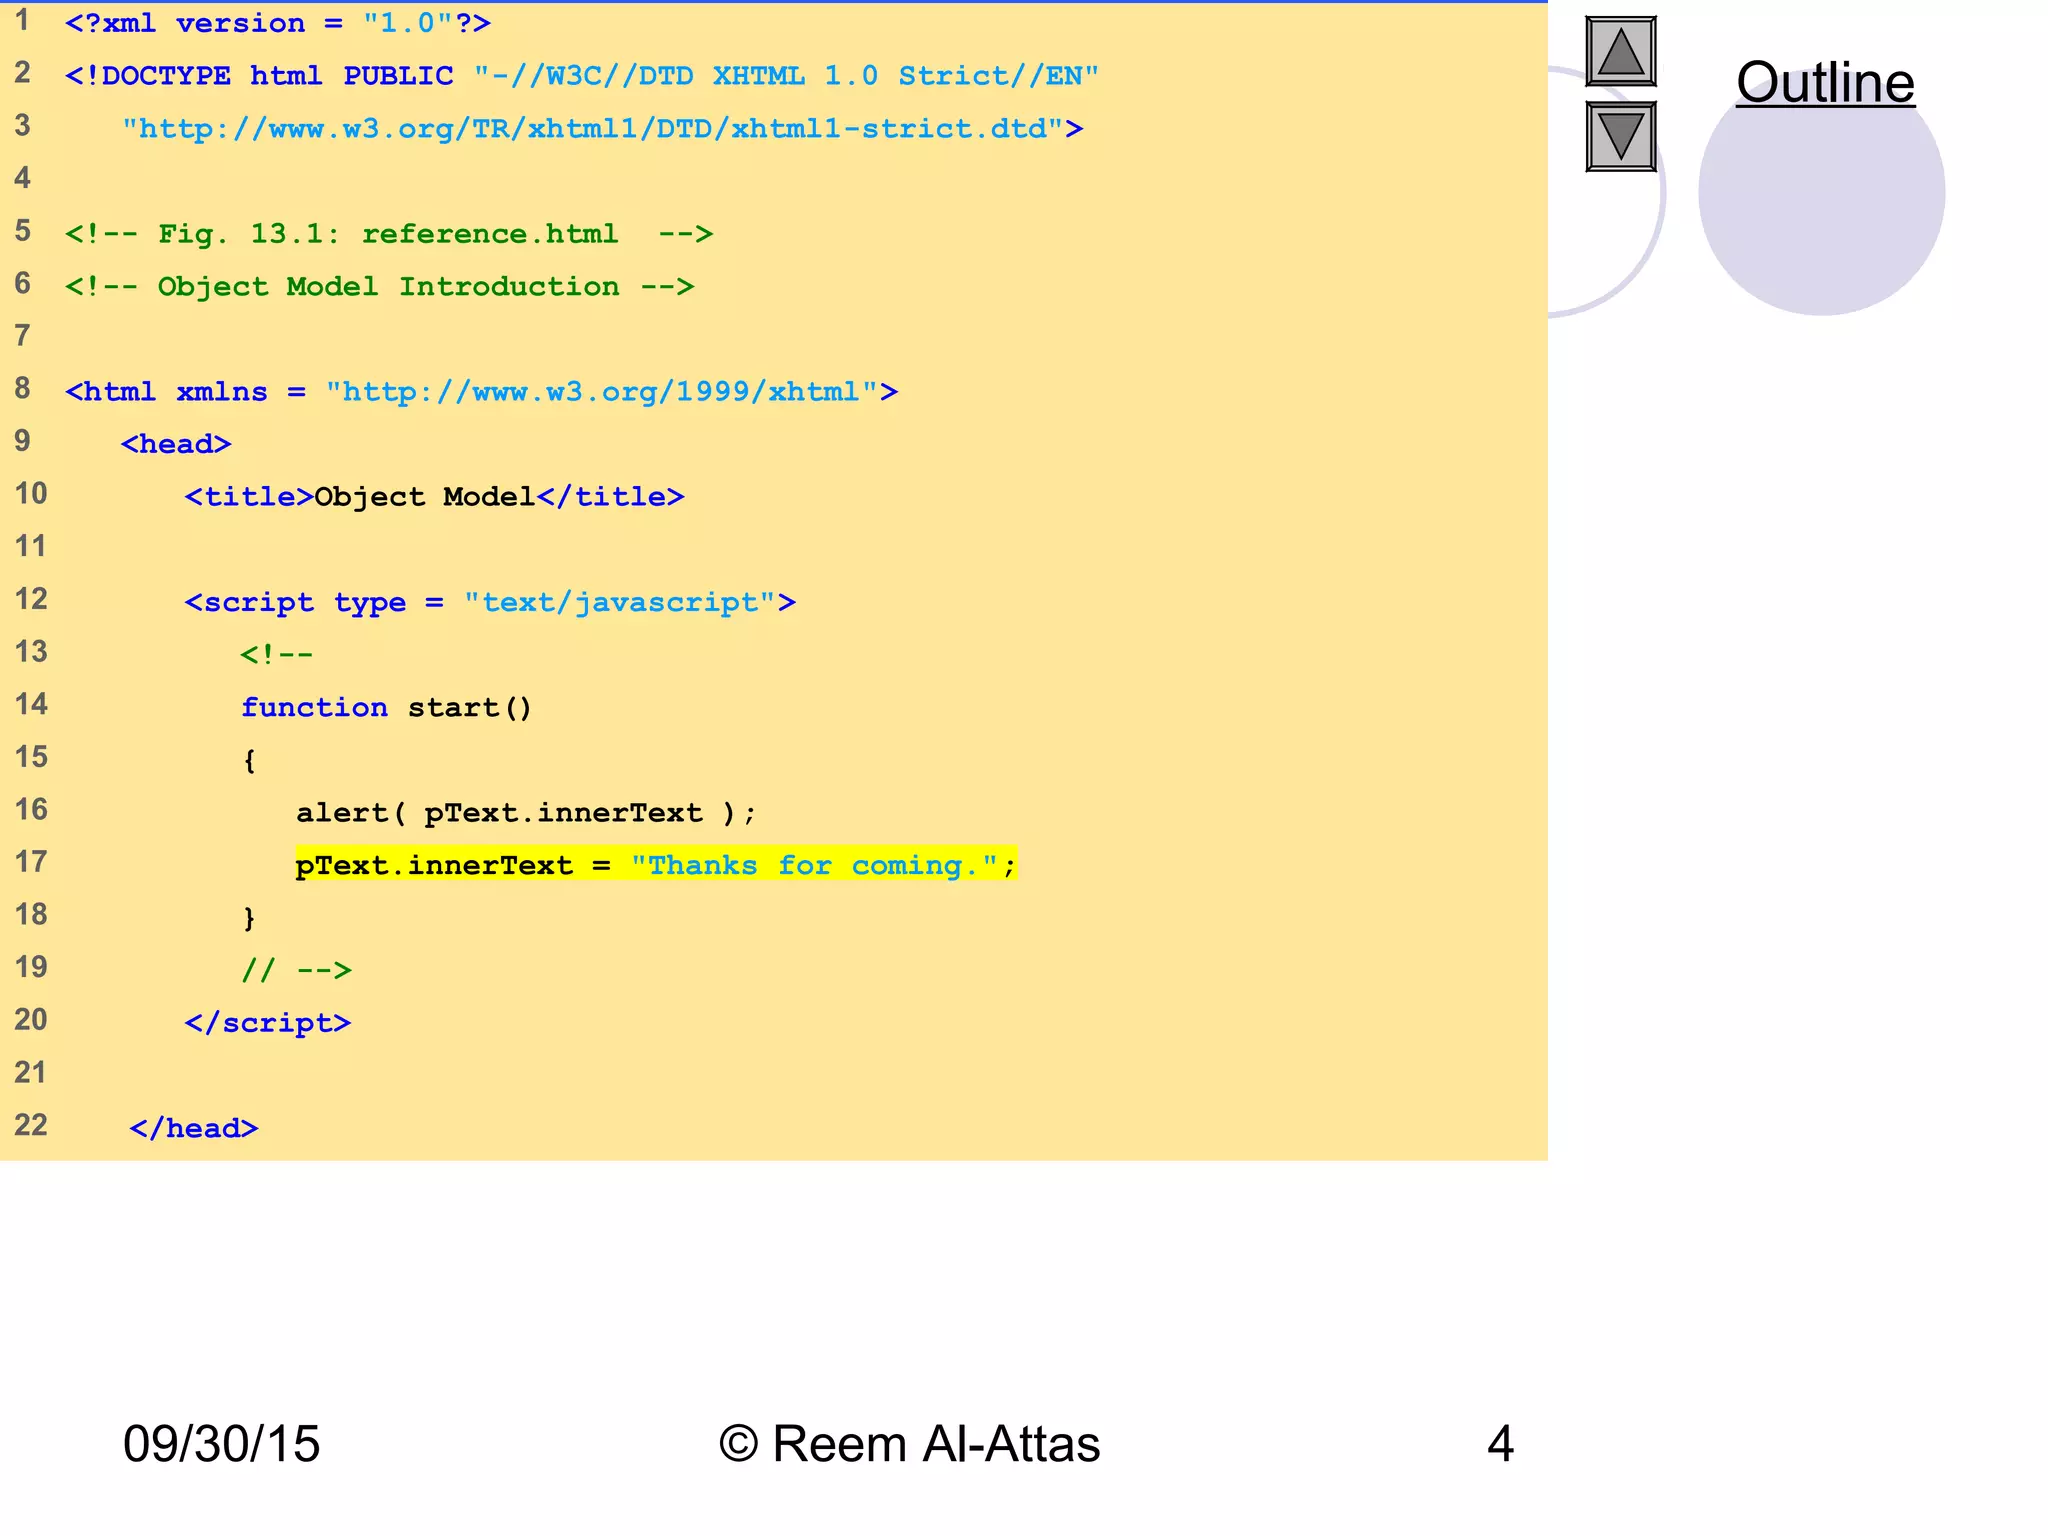The height and width of the screenshot is (1536, 2048).
Task: Click the closing </head> tag
Action: tap(193, 1128)
